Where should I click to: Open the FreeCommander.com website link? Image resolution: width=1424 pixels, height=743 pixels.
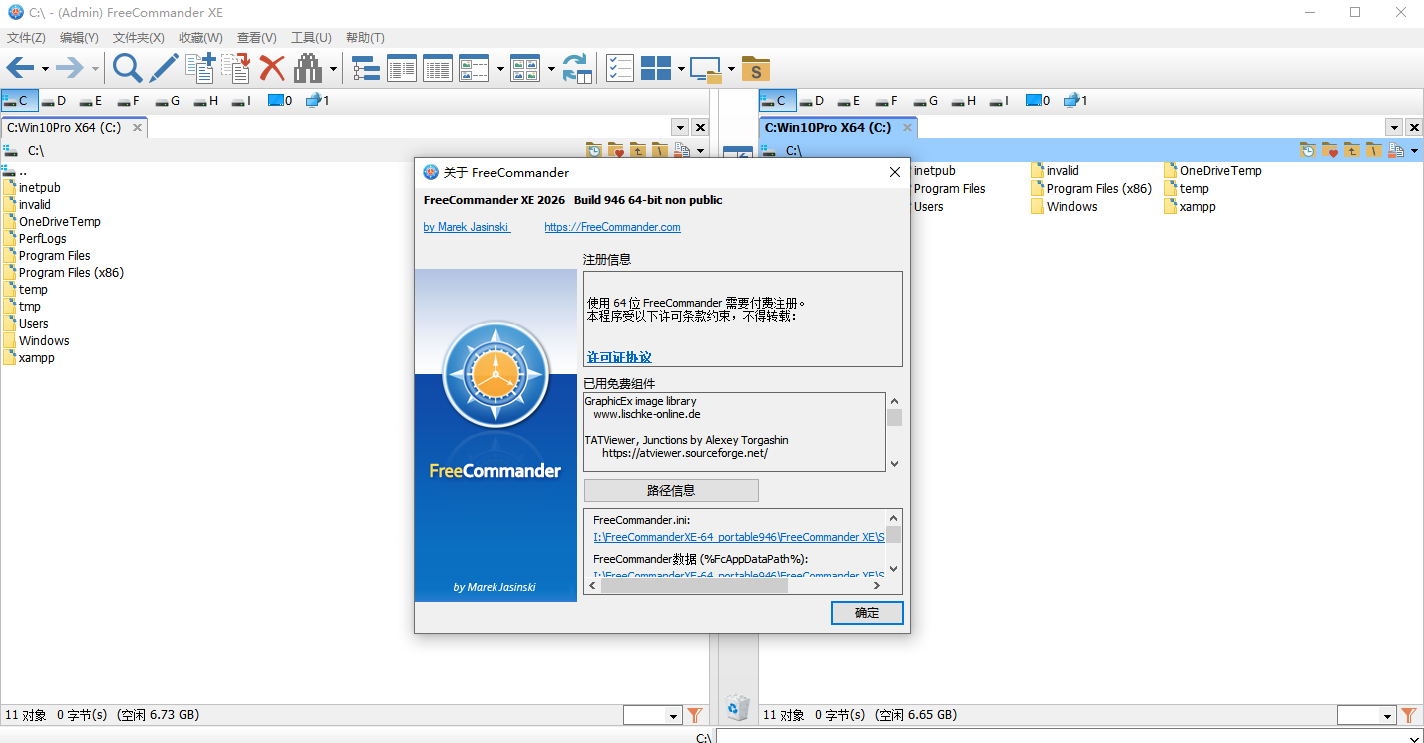[612, 227]
